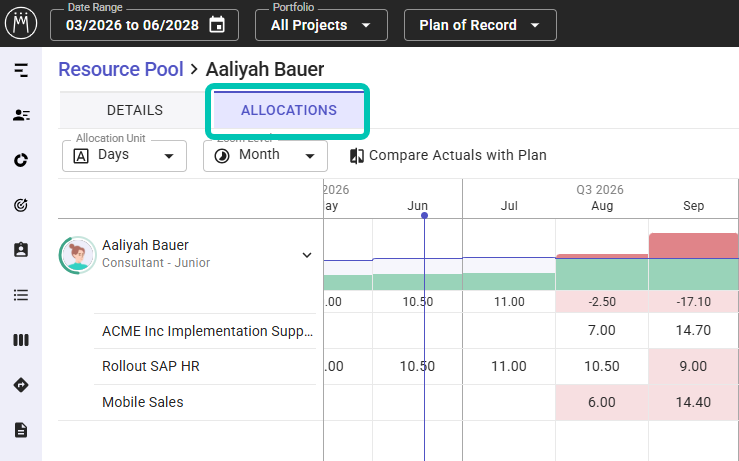739x461 pixels.
Task: Open the gantt-style bars sidebar icon
Action: tap(21, 70)
